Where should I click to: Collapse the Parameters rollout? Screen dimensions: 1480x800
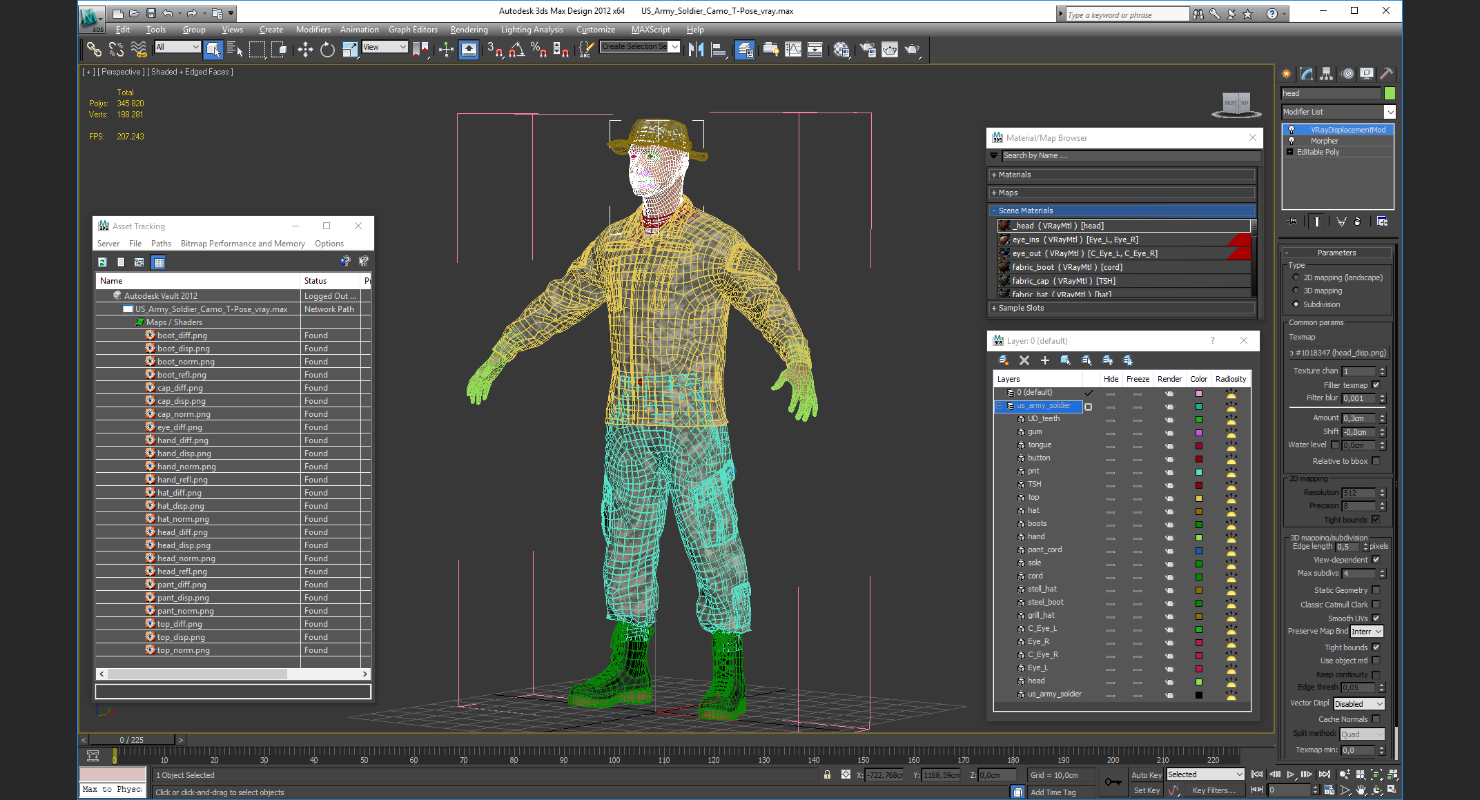1337,253
